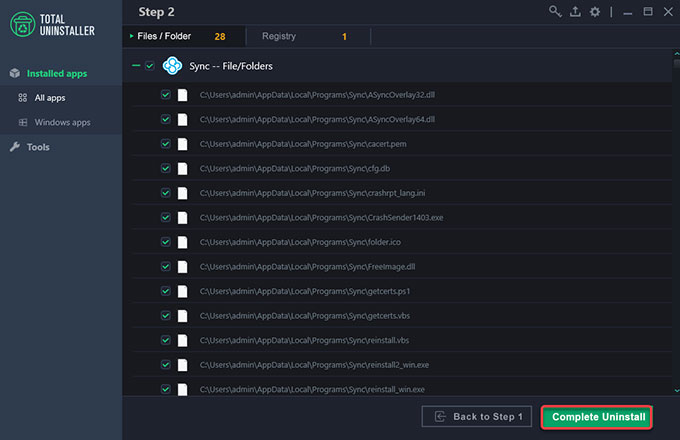Click the upload/export icon in title bar
This screenshot has width=680, height=440.
pyautogui.click(x=575, y=12)
